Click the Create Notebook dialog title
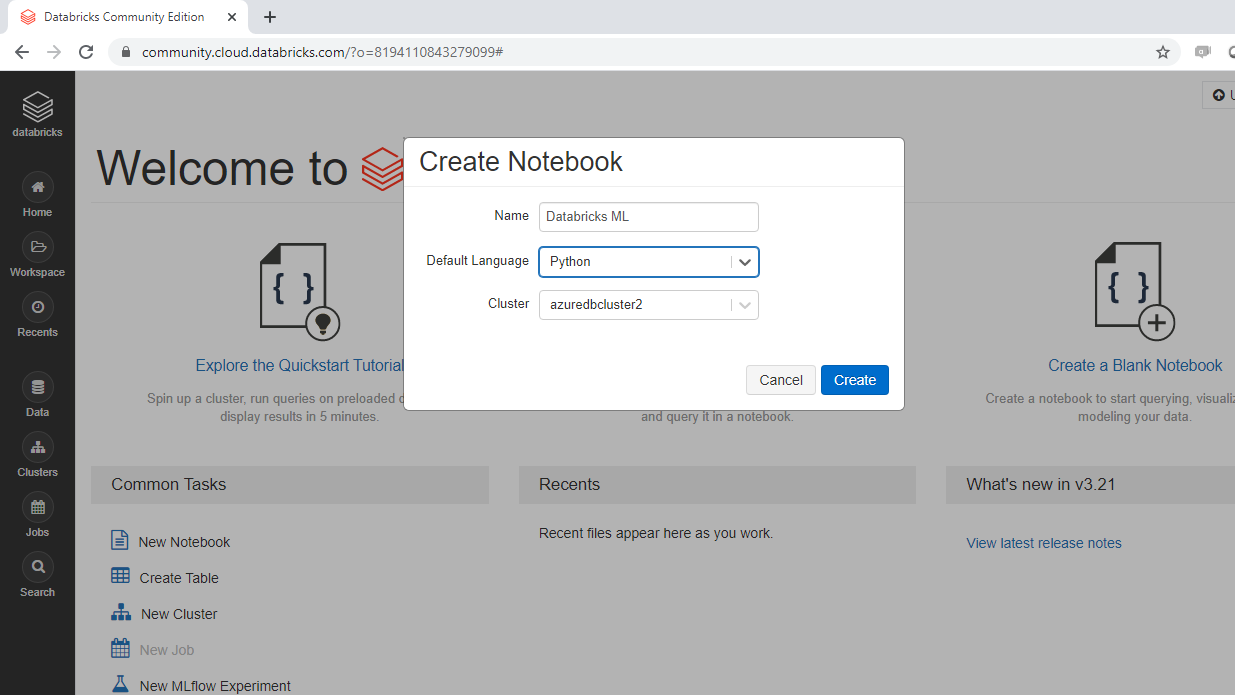1235x695 pixels. pyautogui.click(x=521, y=162)
